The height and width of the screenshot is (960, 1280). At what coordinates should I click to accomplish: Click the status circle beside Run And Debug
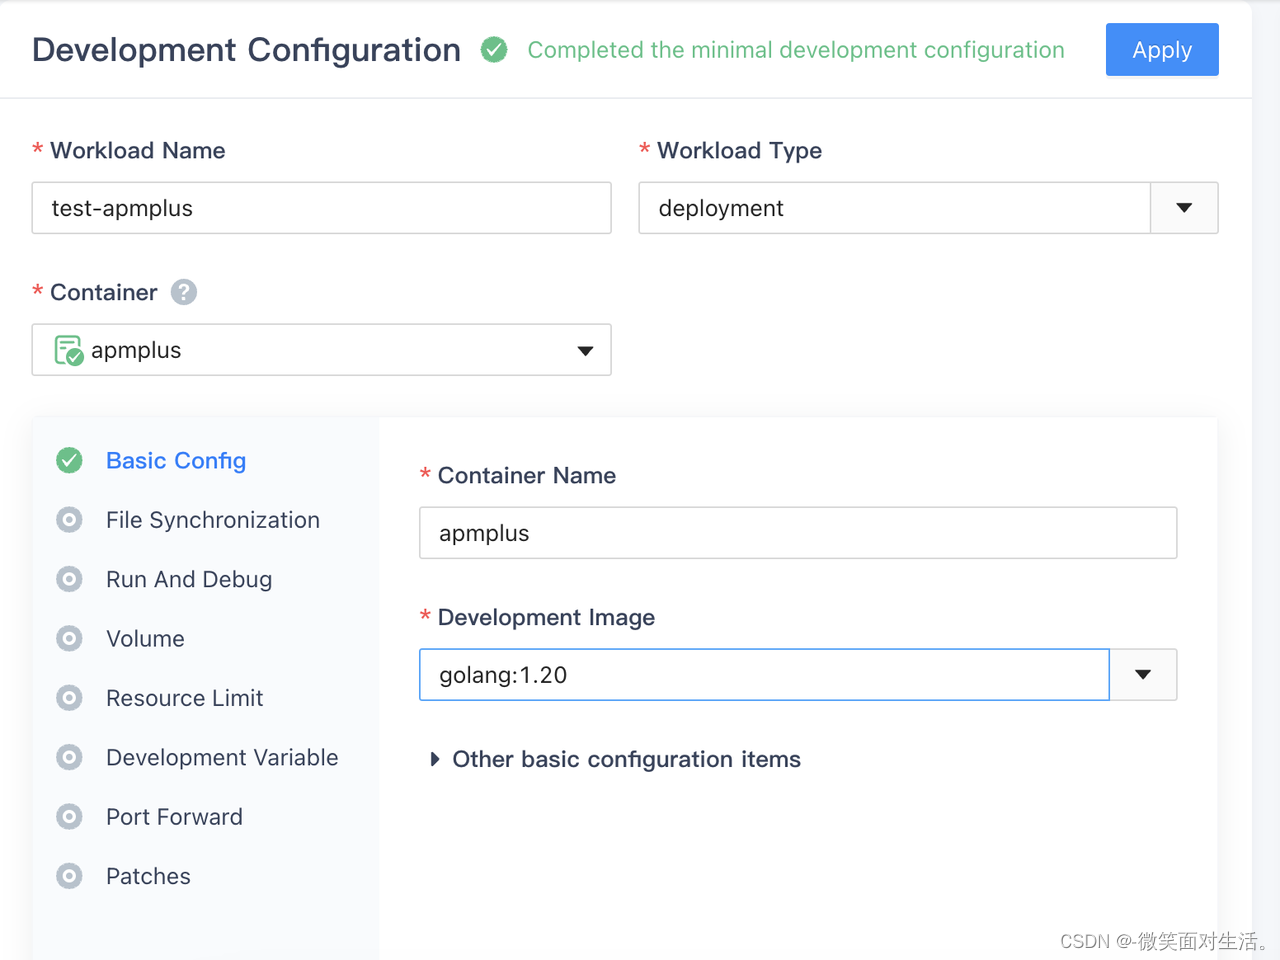click(x=69, y=579)
